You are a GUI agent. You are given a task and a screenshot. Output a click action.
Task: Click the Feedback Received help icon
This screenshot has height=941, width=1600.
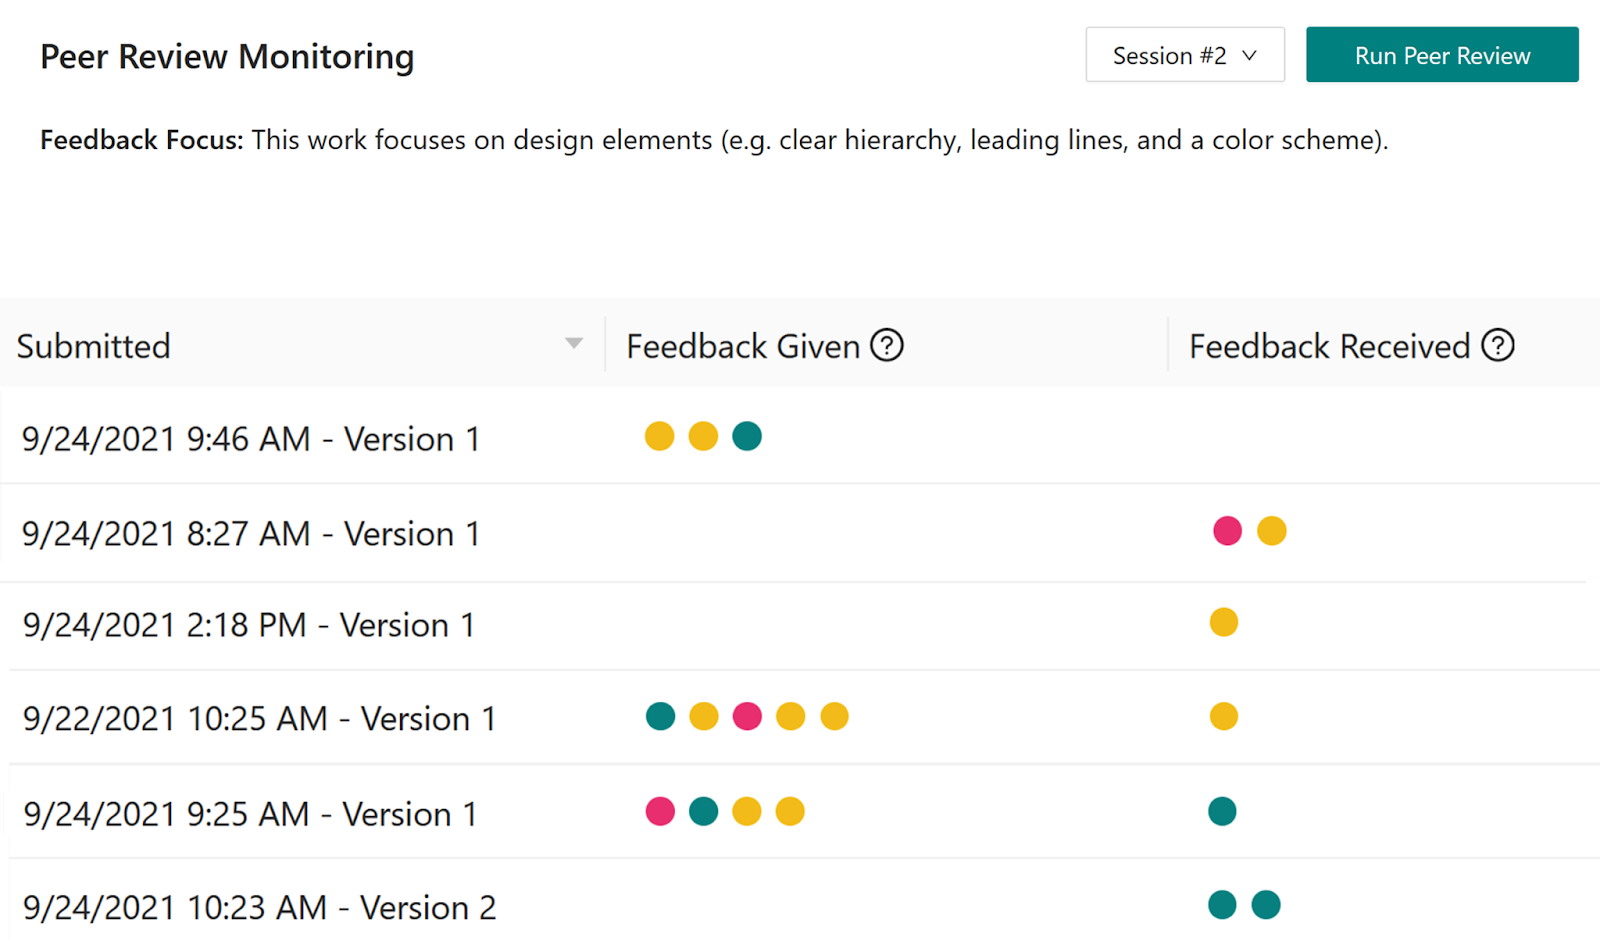coord(1497,345)
